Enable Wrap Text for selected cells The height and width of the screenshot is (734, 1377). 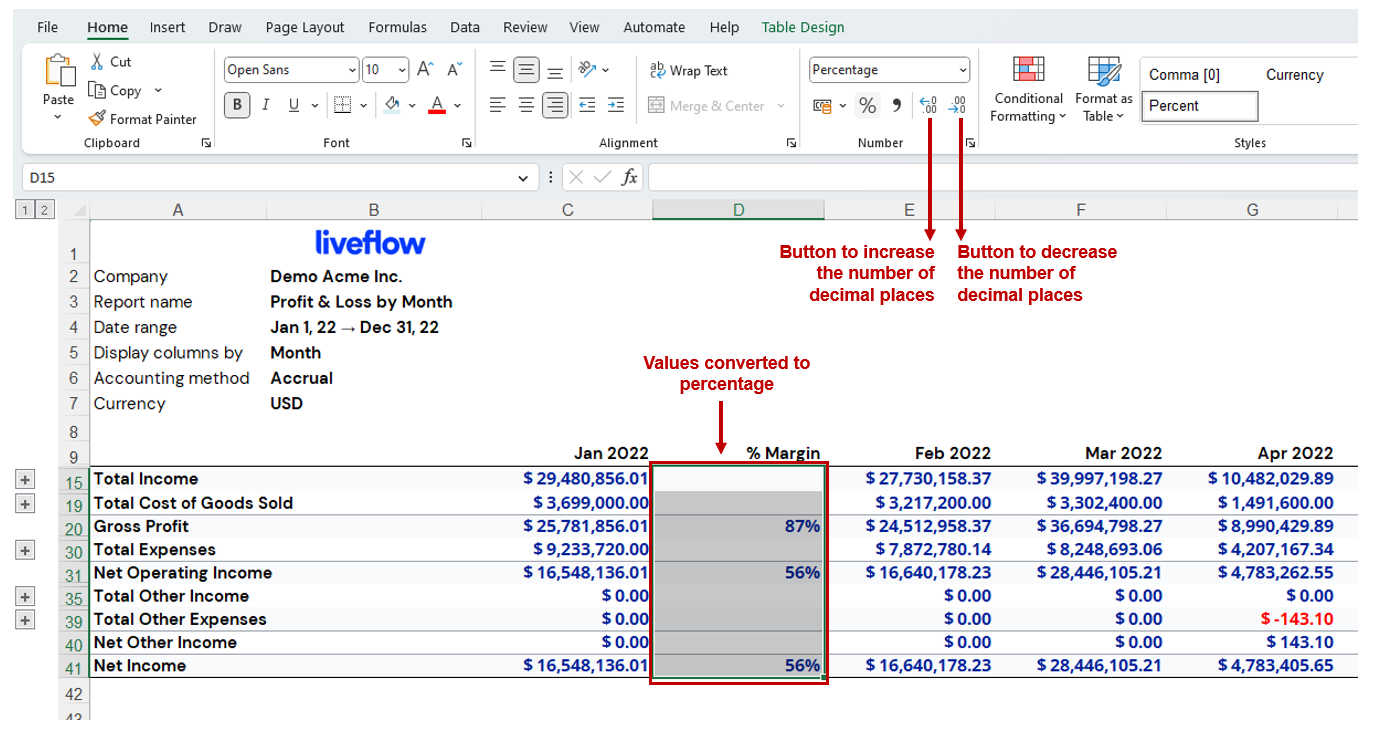pyautogui.click(x=688, y=70)
